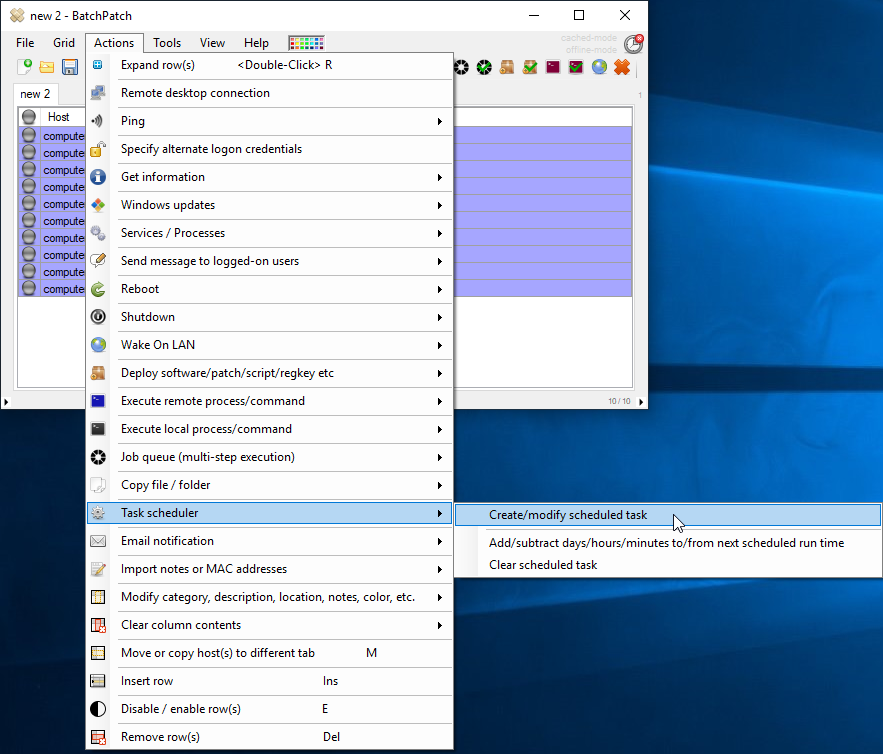883x754 pixels.
Task: Click the toolbar job queue wheel icon with green checkmark
Action: point(484,68)
